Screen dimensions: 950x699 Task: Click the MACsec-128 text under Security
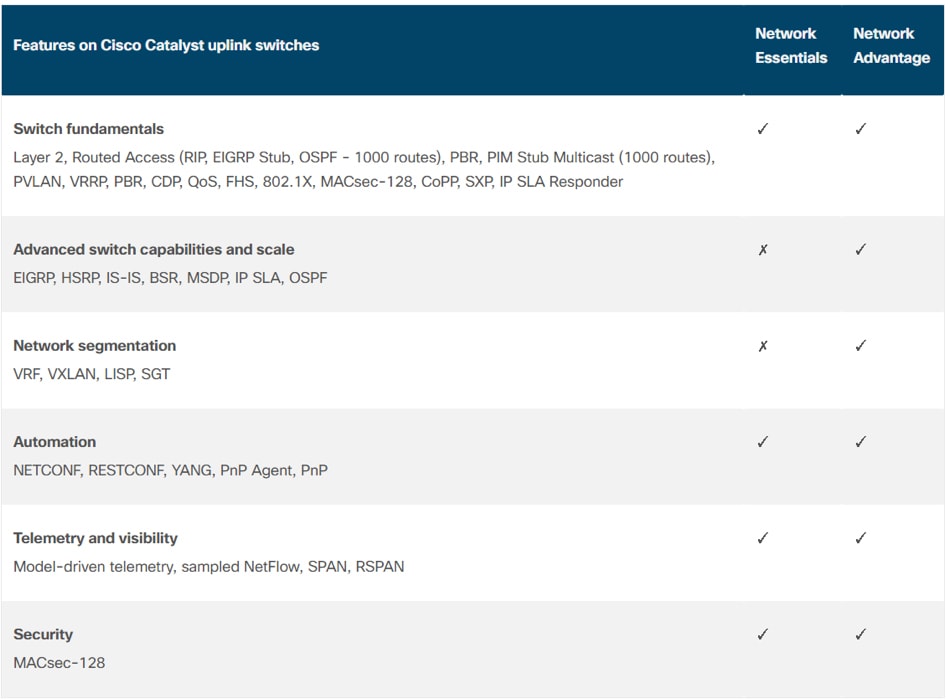(59, 663)
